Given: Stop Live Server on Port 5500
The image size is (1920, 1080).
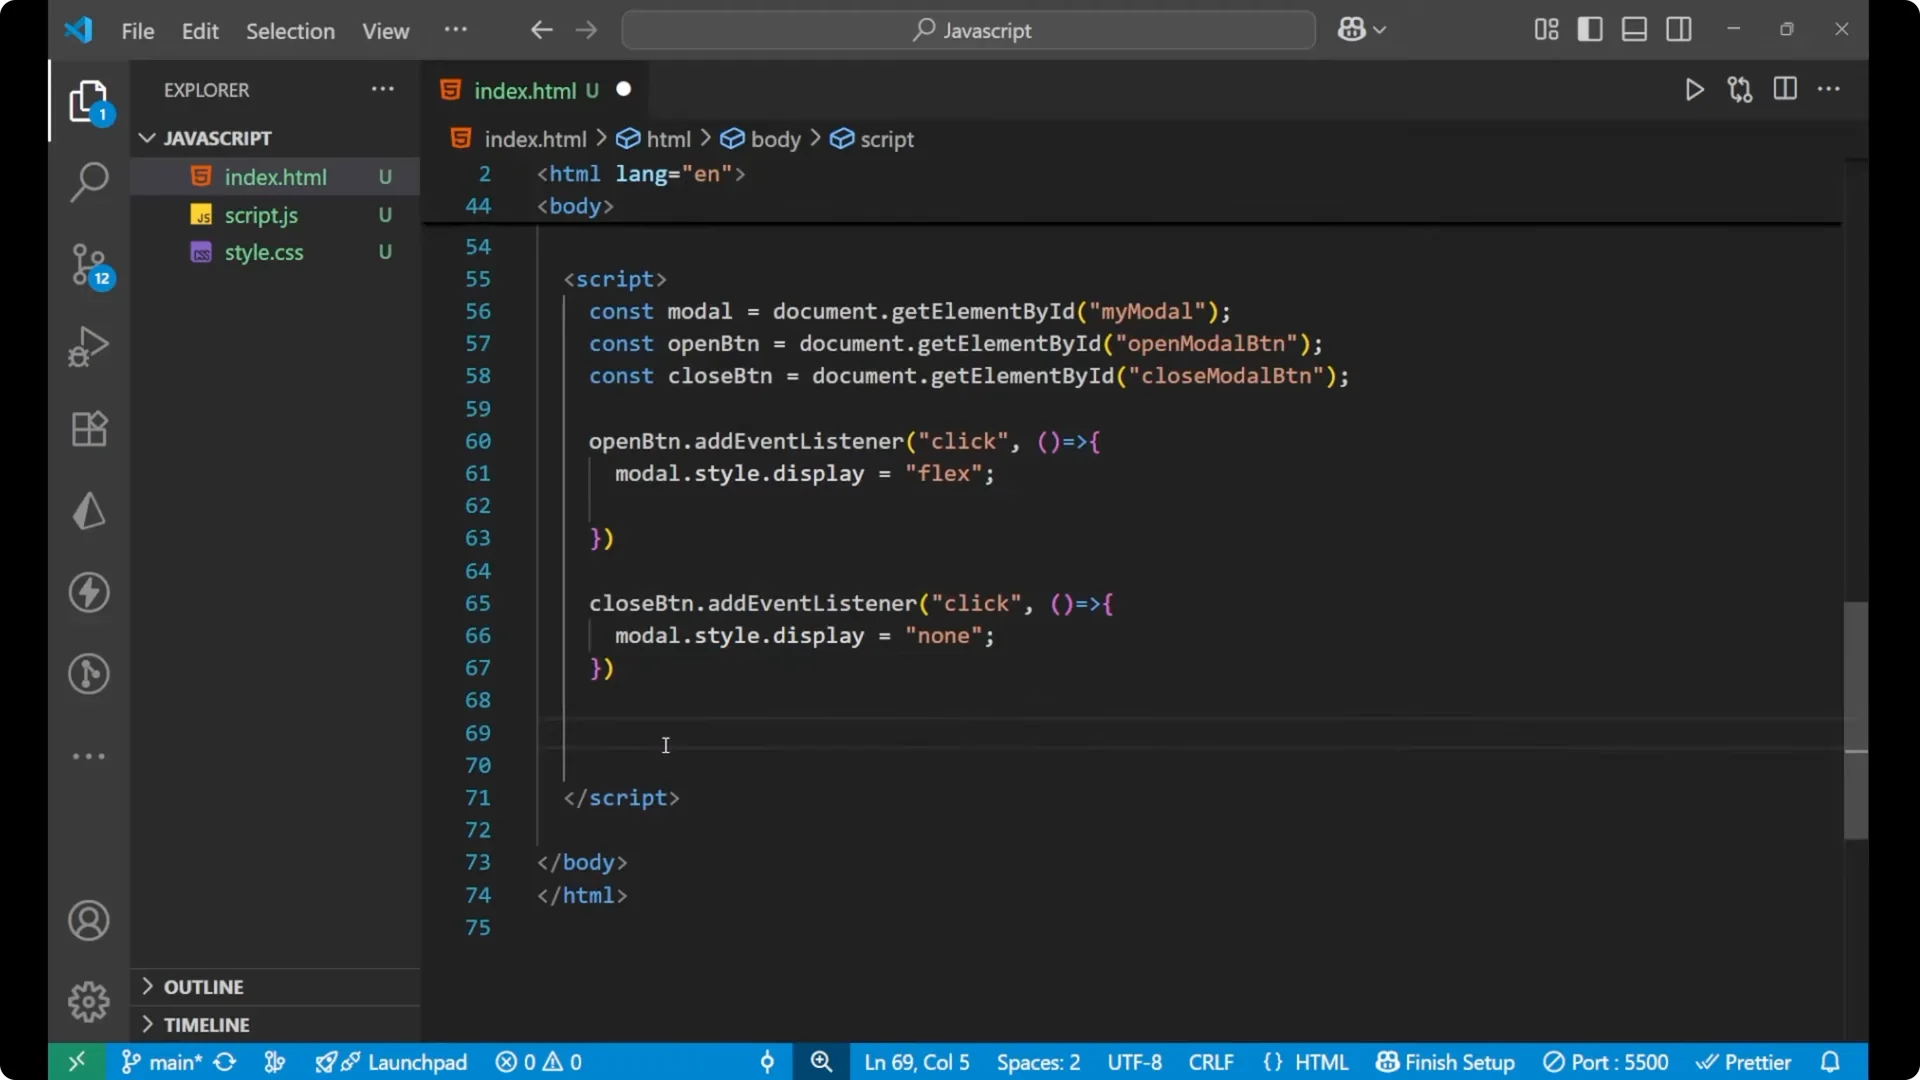Looking at the screenshot, I should point(1607,1062).
